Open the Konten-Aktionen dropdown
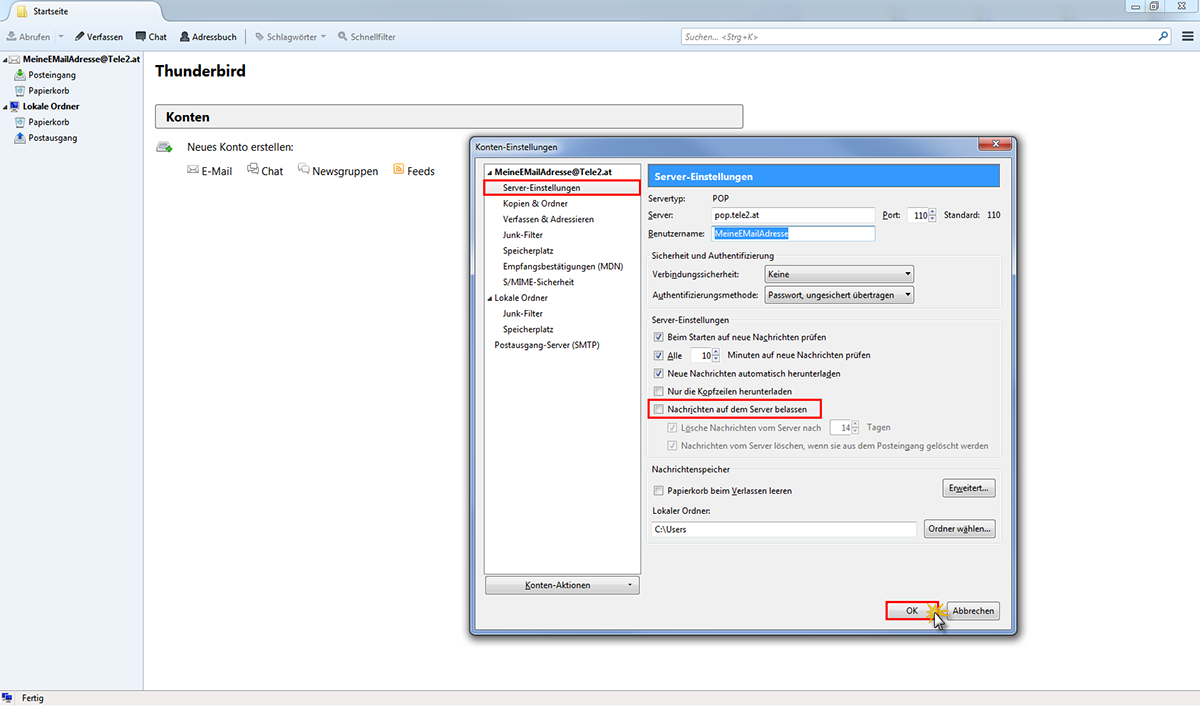Image resolution: width=1200 pixels, height=706 pixels. (562, 585)
